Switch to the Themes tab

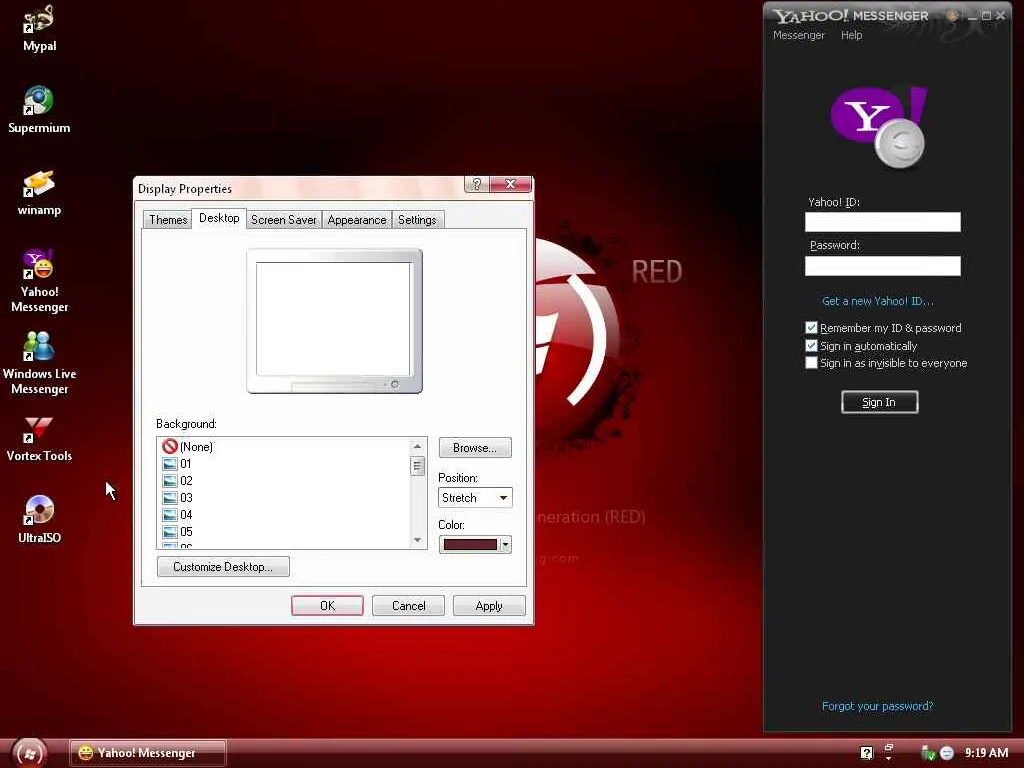click(168, 219)
